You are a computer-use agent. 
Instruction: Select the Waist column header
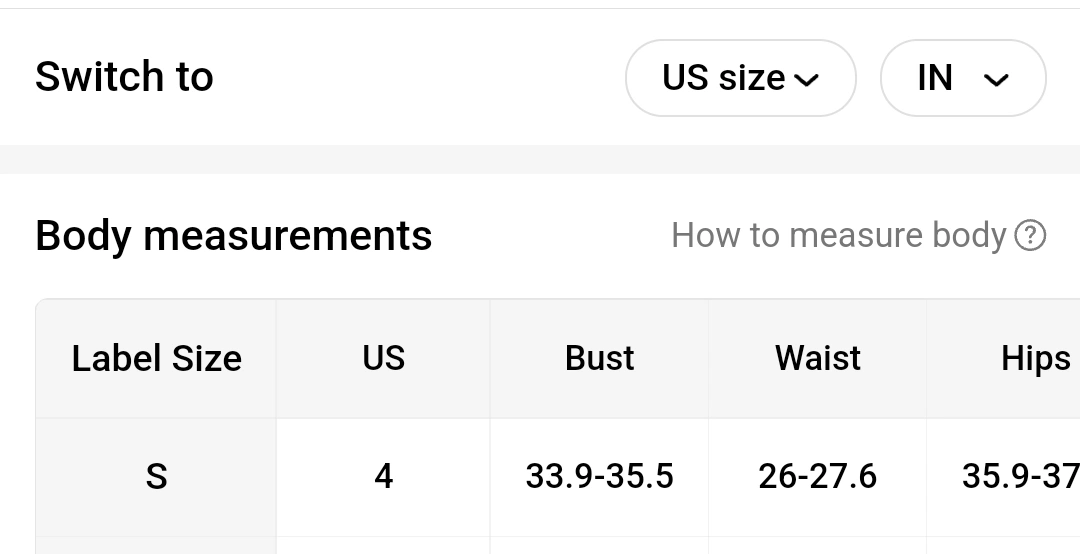point(817,359)
